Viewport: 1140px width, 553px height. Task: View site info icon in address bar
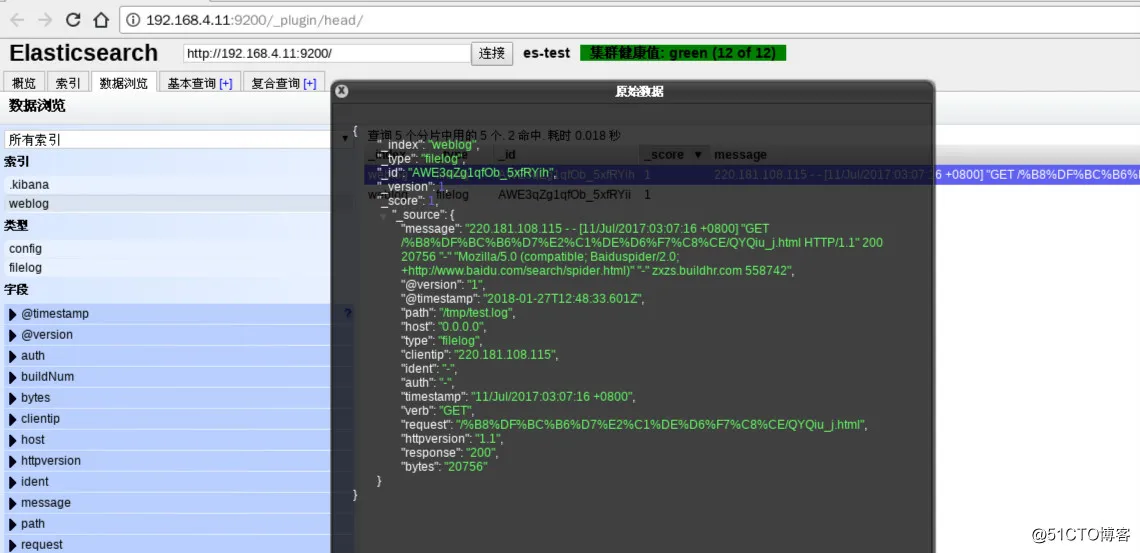134,20
